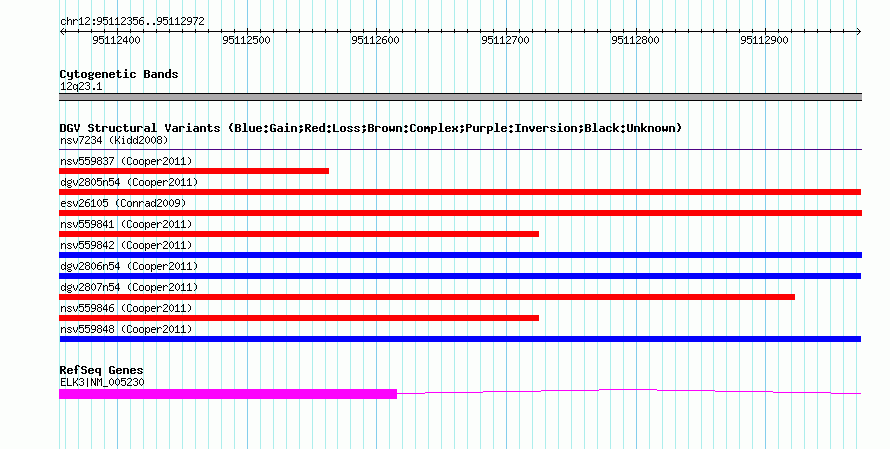Click the red nsv559846 loss bar
The image size is (890, 449).
click(299, 318)
